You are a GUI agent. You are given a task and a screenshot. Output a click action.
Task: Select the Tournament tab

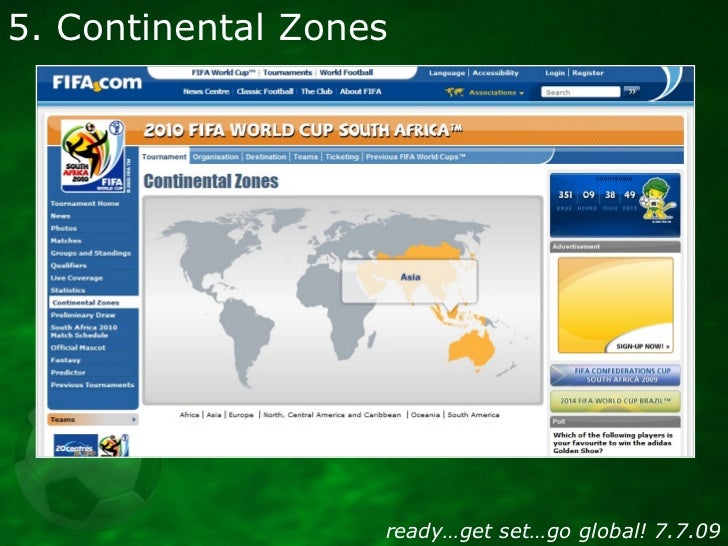[164, 157]
